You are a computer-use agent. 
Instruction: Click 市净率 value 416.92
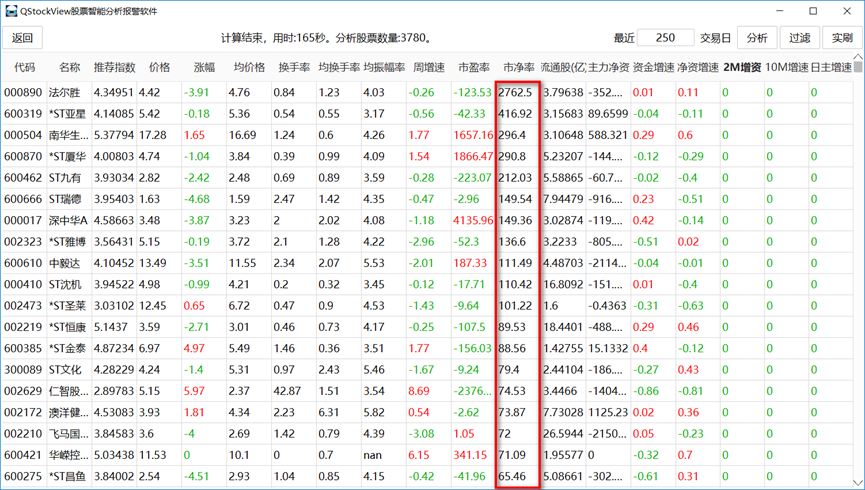515,114
